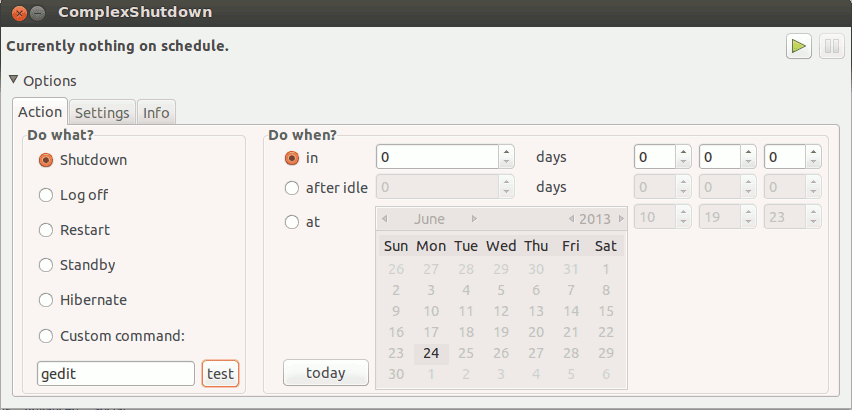Go to previous month in calendar
Viewport: 852px width, 410px height.
[385, 218]
